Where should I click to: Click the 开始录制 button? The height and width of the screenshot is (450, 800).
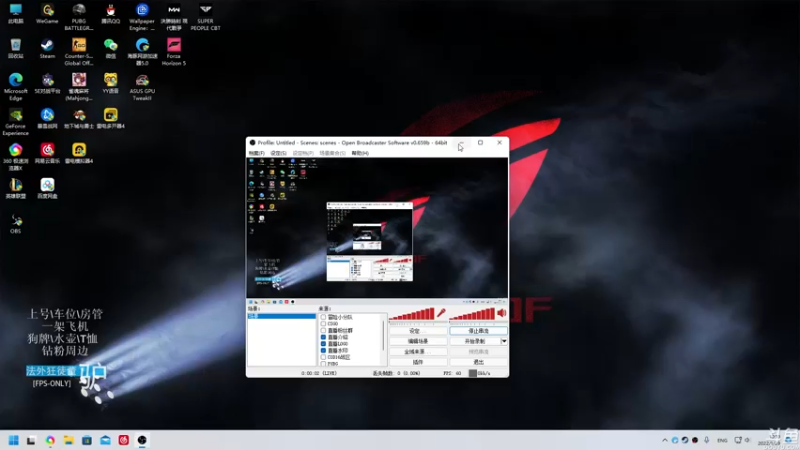pos(474,341)
